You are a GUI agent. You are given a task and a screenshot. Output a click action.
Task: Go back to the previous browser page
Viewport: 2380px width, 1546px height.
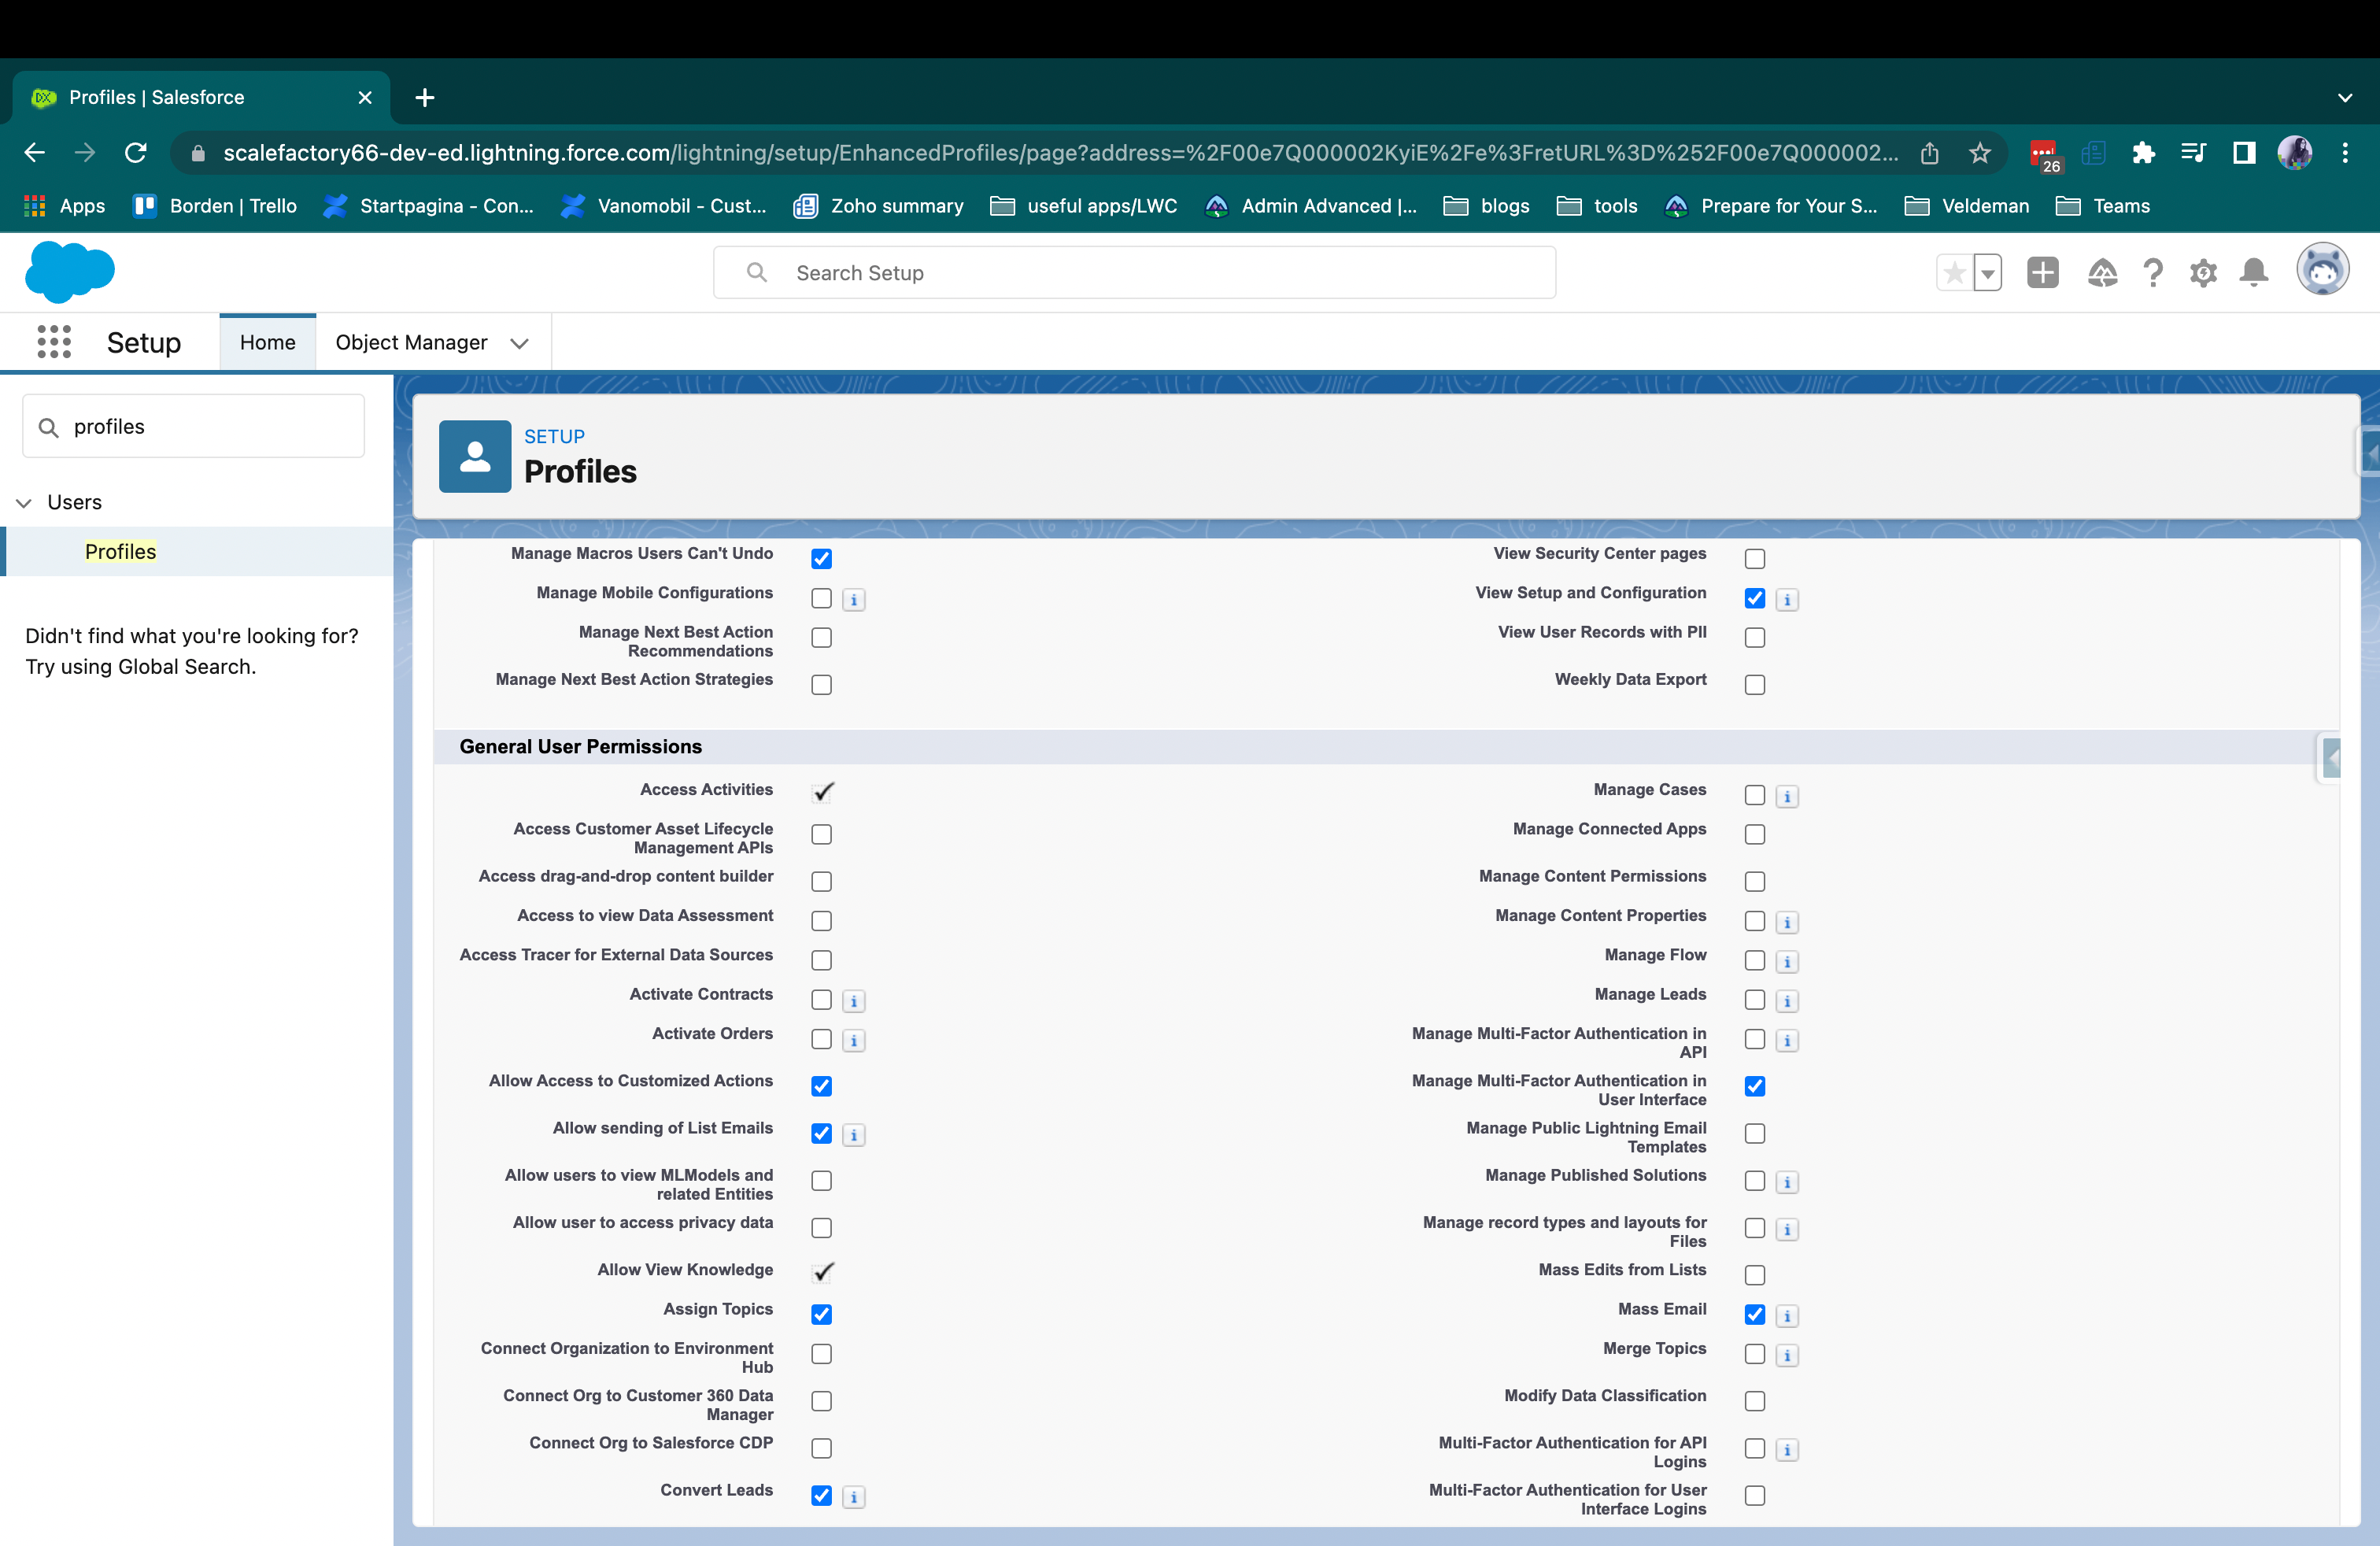pyautogui.click(x=35, y=152)
